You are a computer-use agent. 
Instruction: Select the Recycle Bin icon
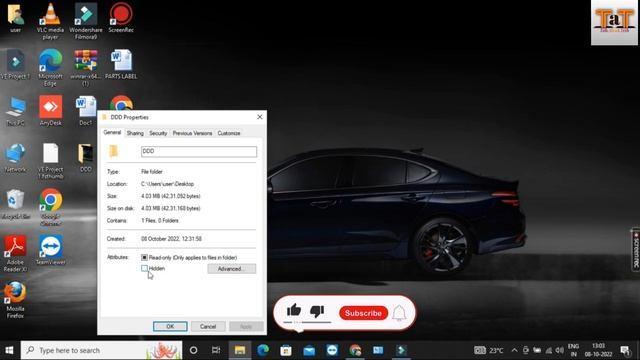pos(16,205)
